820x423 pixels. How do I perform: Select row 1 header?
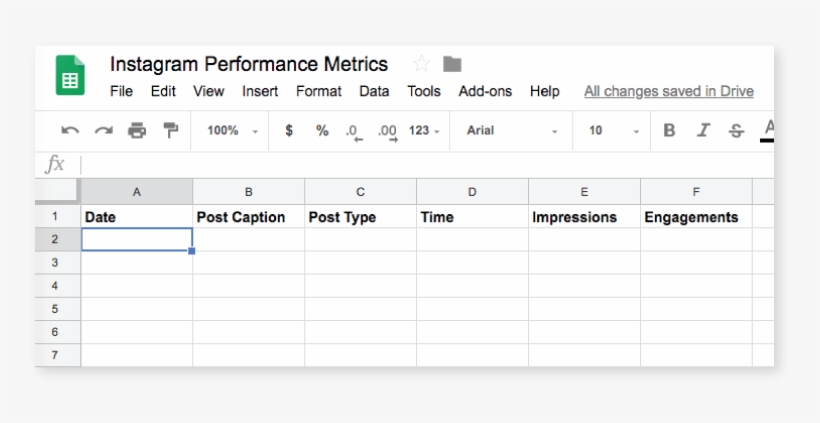58,216
